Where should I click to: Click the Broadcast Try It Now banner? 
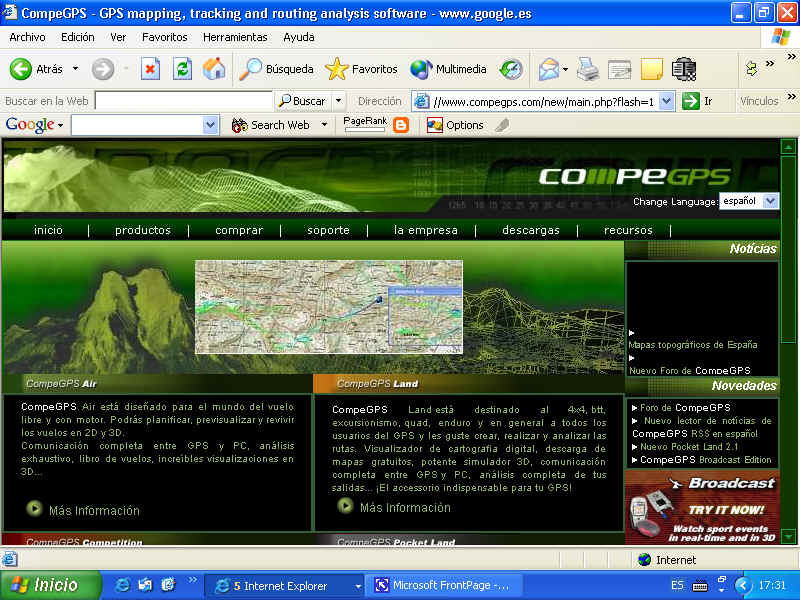pos(702,507)
